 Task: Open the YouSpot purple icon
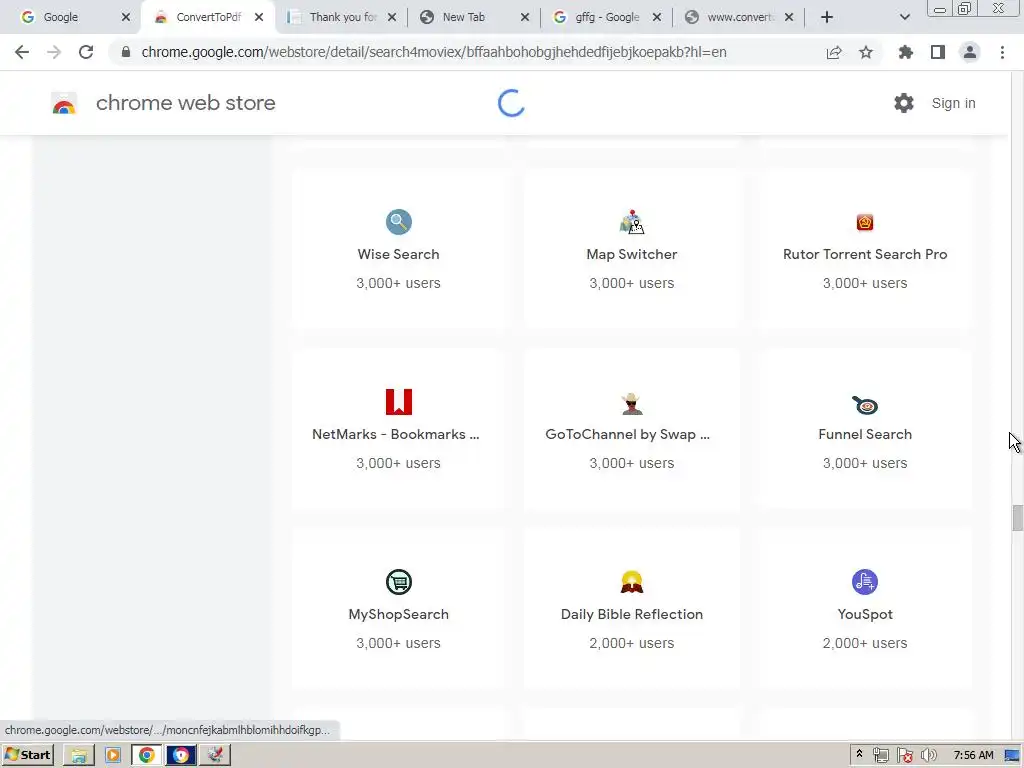865,582
